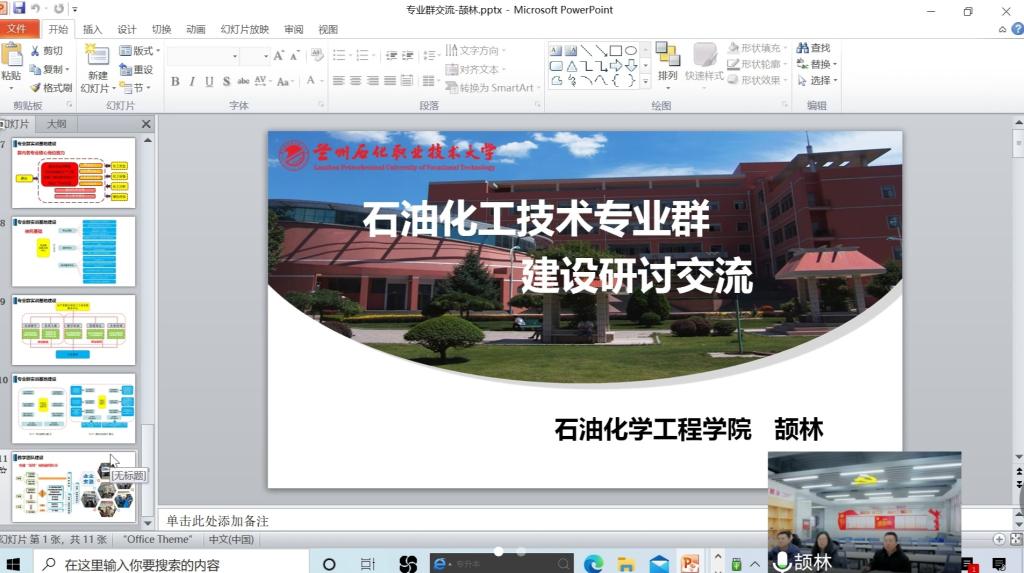Image resolution: width=1024 pixels, height=573 pixels.
Task: Click the File (文件) button
Action: click(17, 30)
